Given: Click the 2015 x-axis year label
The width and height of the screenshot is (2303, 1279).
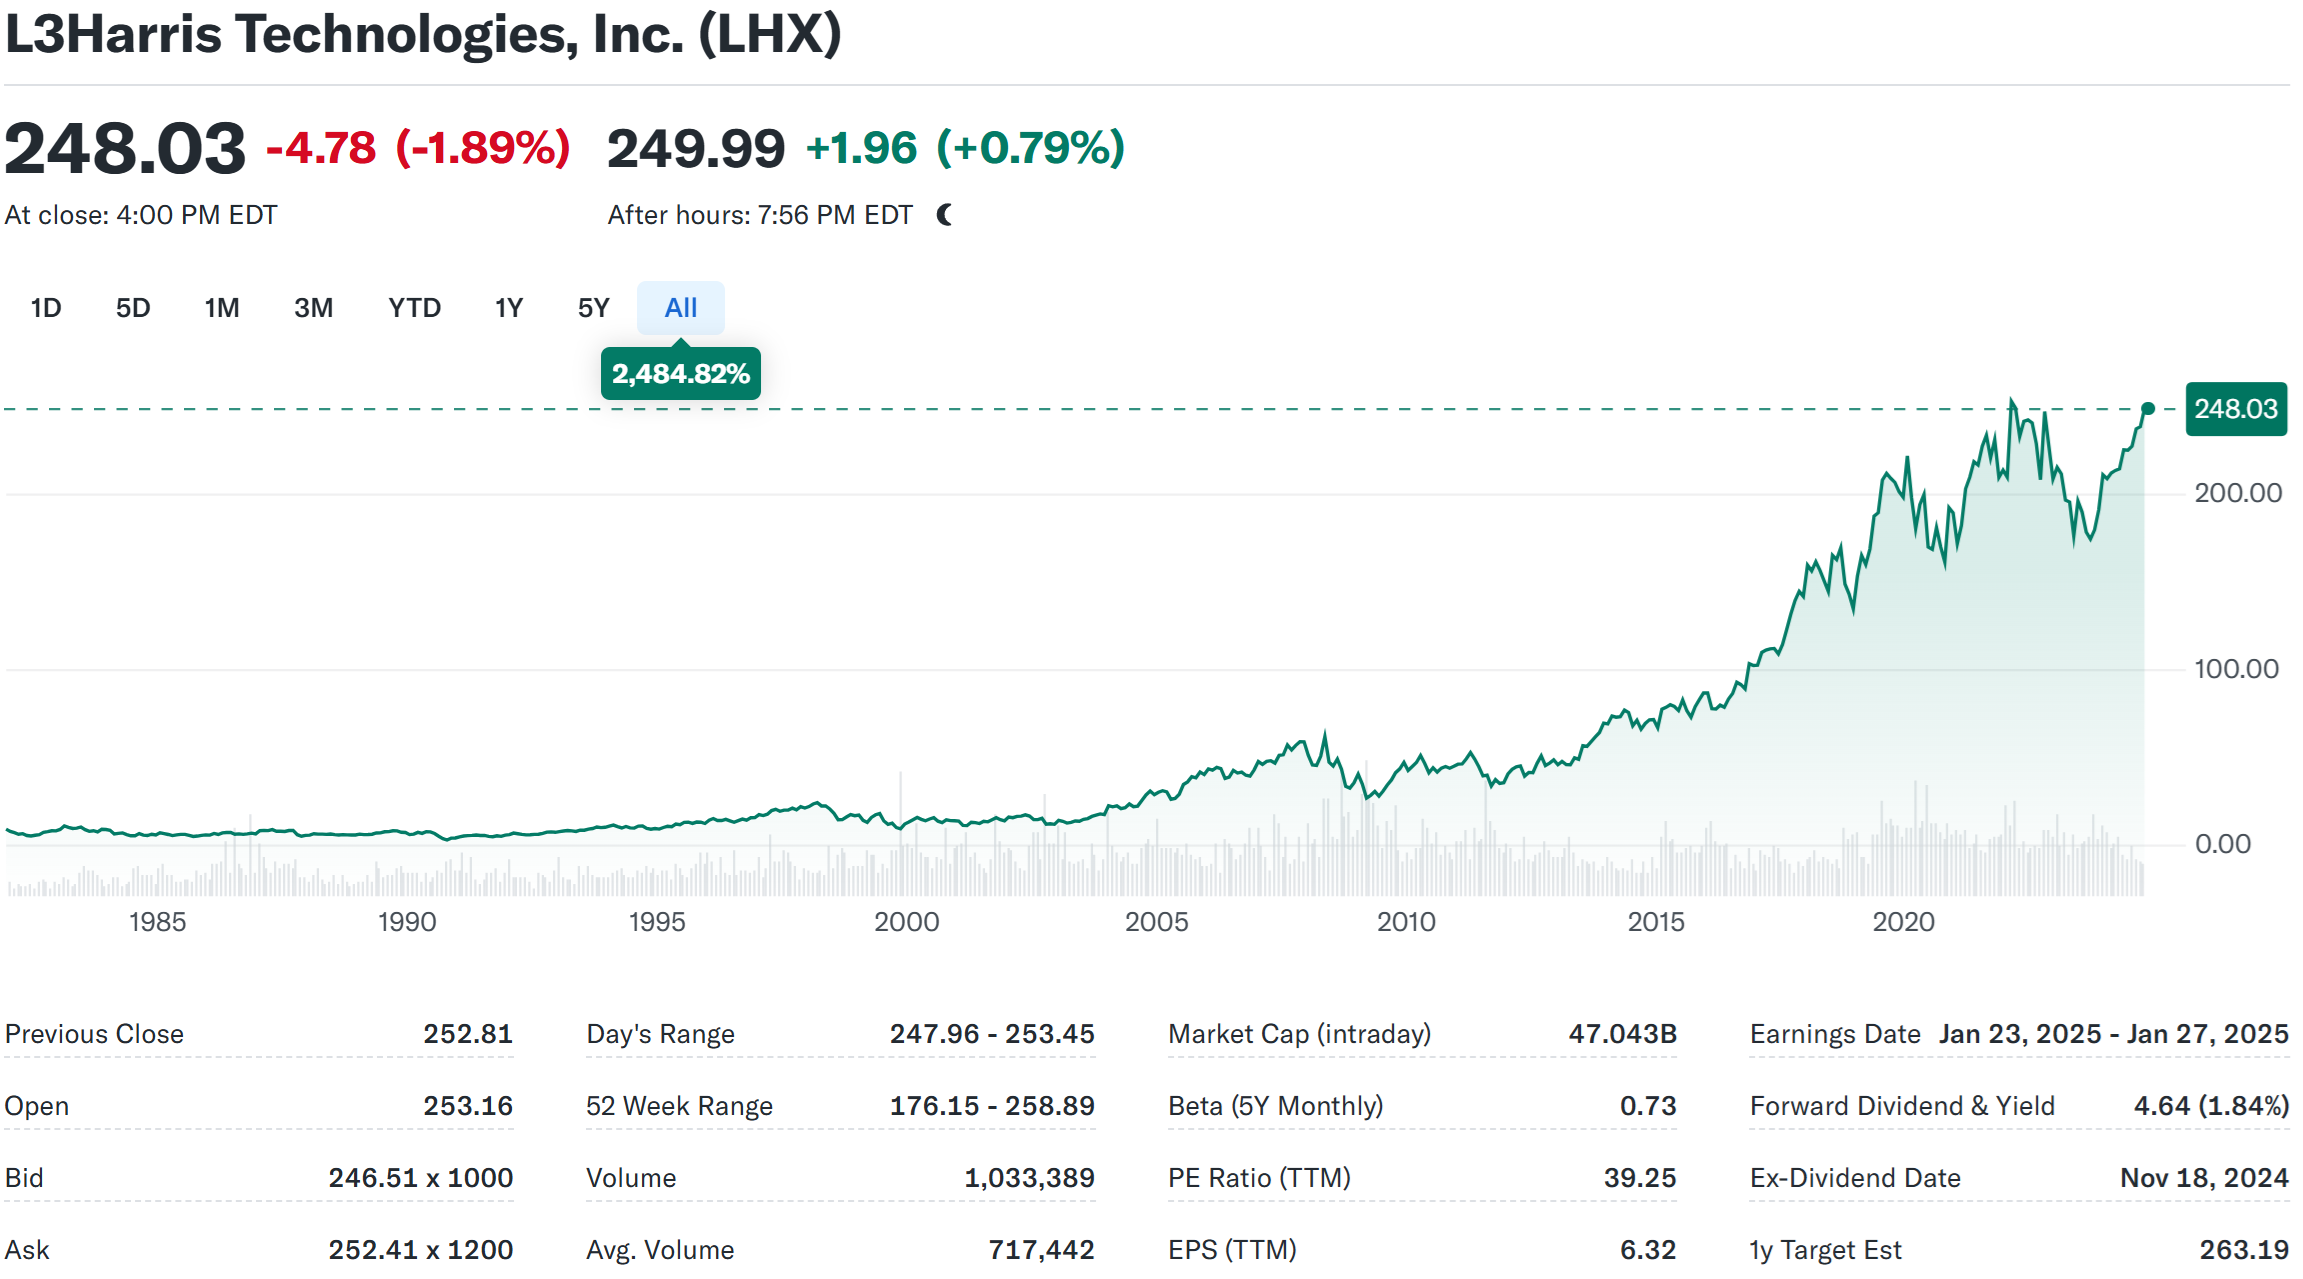Looking at the screenshot, I should click(1656, 922).
